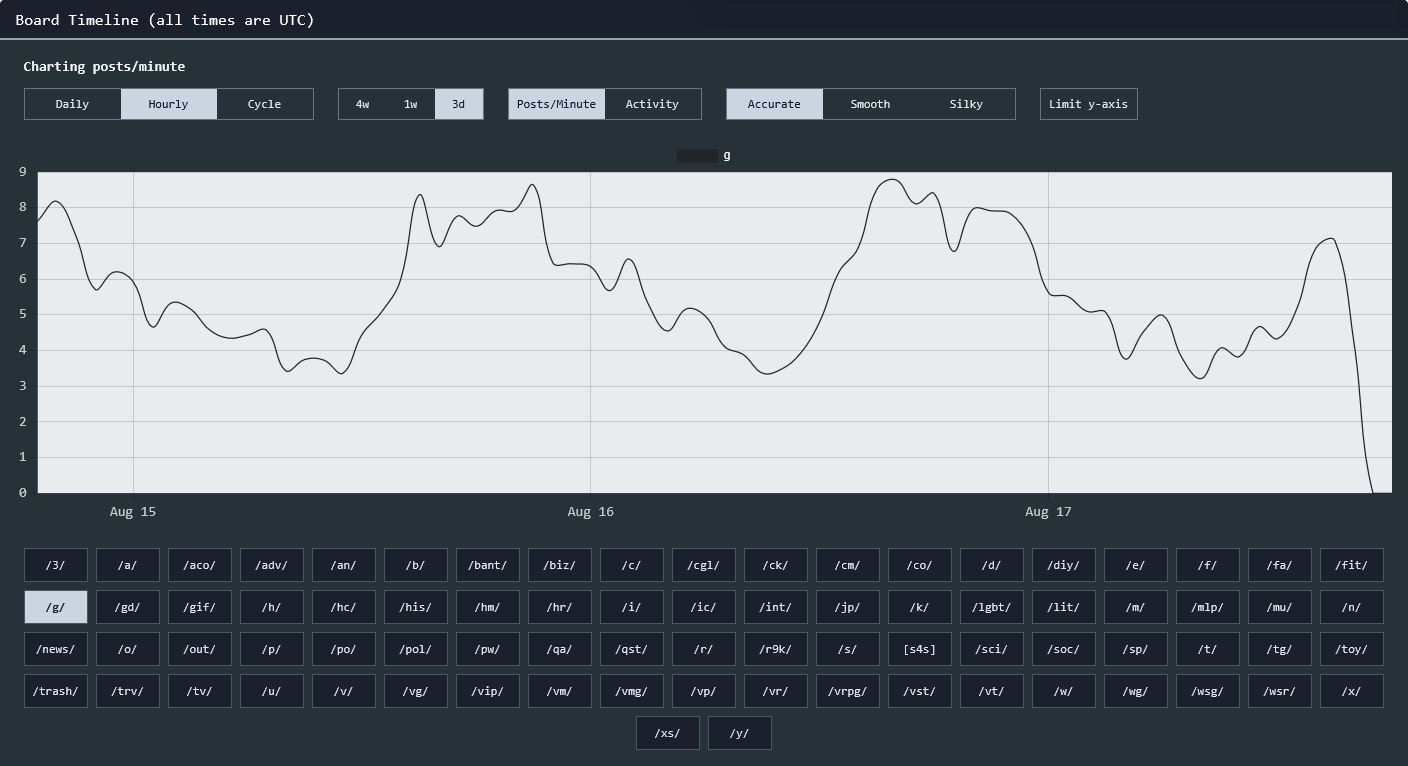Image resolution: width=1408 pixels, height=766 pixels.
Task: Choose the /lgbt/ board
Action: click(992, 607)
